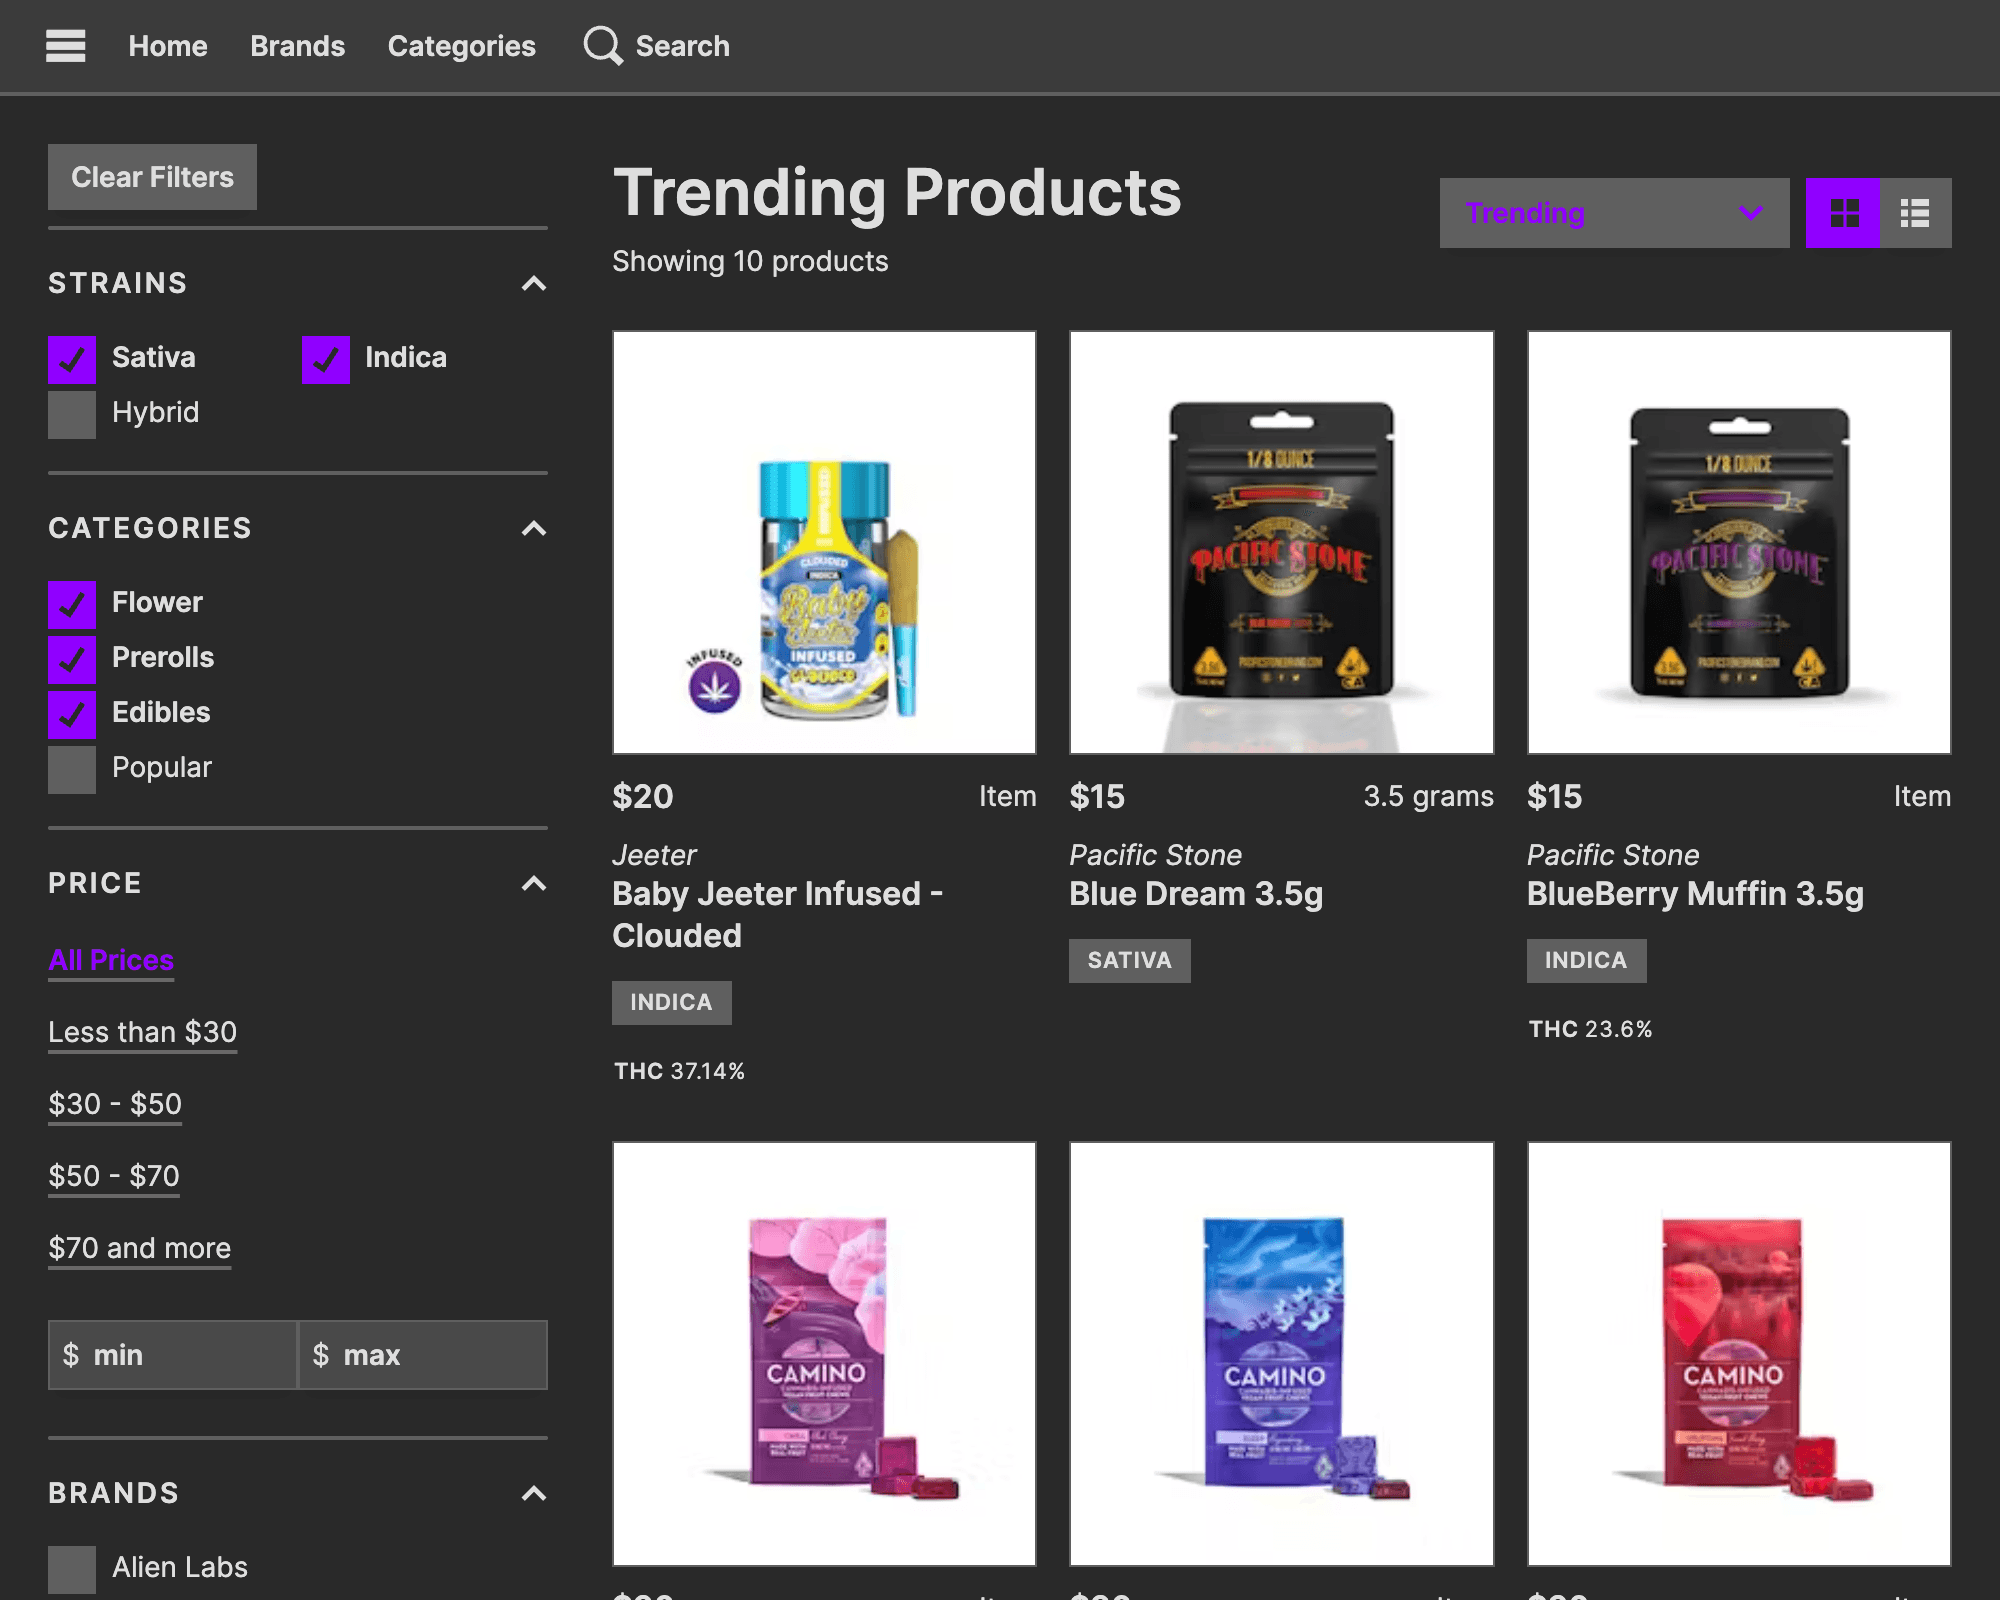
Task: Filter by Less than $30
Action: tap(143, 1032)
